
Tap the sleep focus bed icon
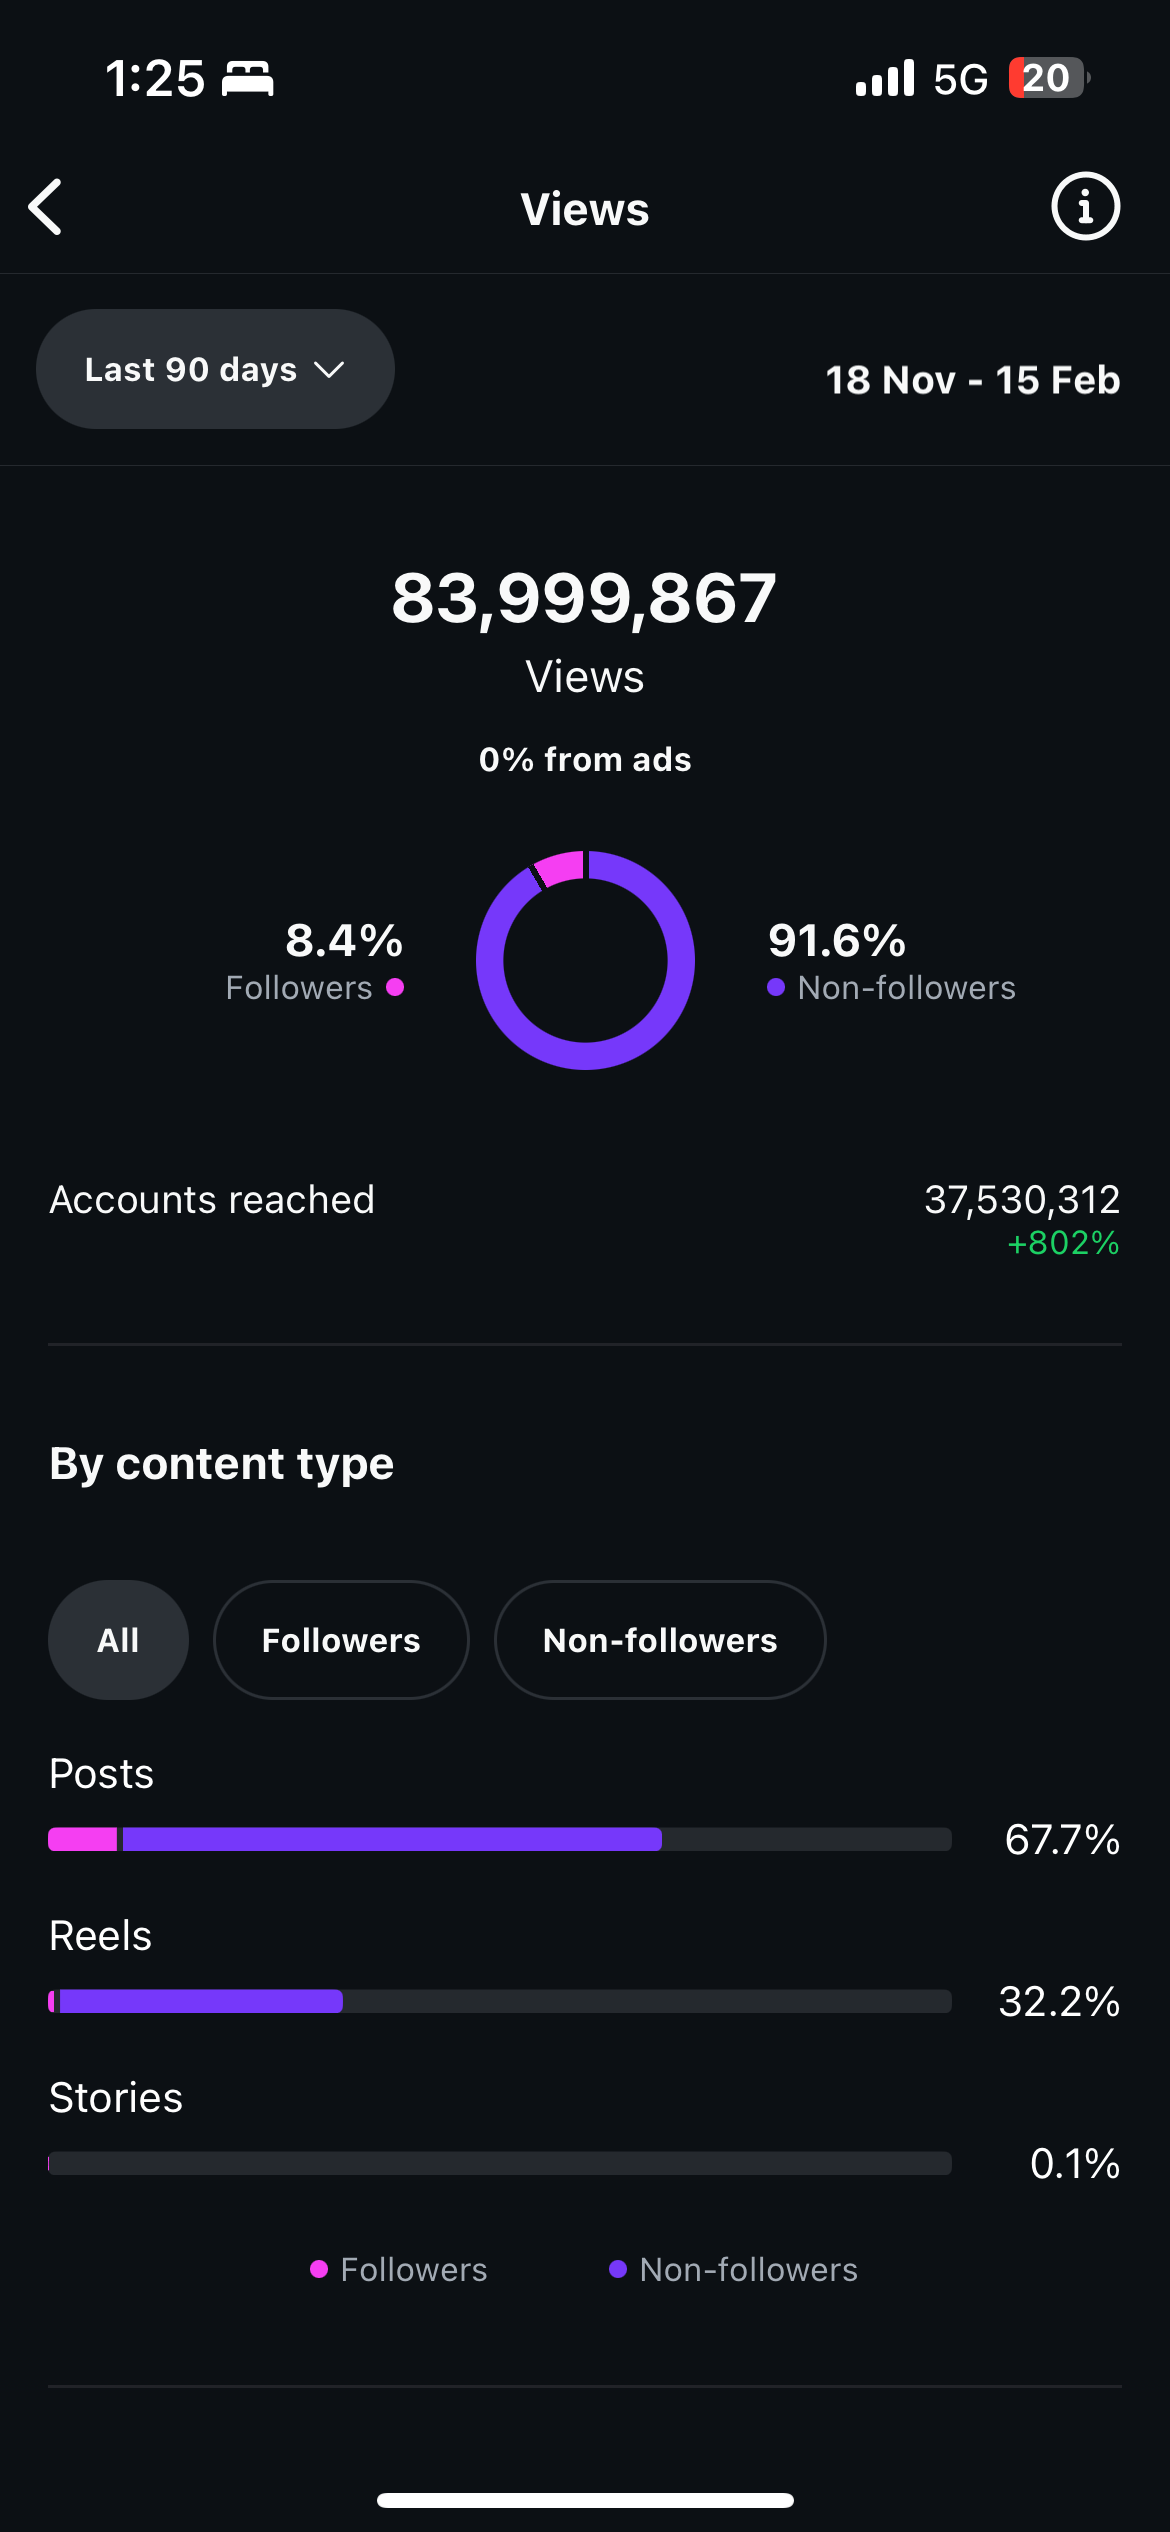[247, 78]
